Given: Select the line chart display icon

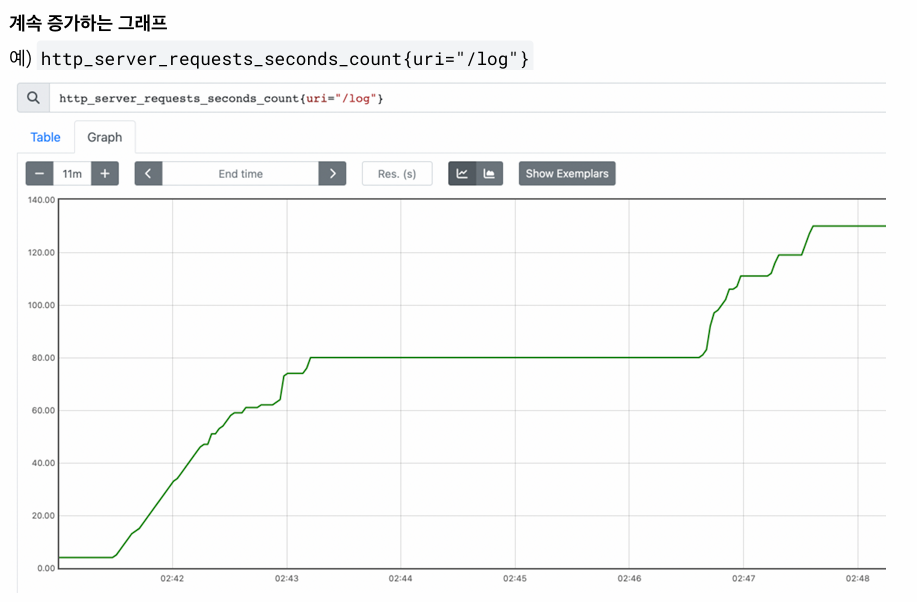Looking at the screenshot, I should point(462,174).
